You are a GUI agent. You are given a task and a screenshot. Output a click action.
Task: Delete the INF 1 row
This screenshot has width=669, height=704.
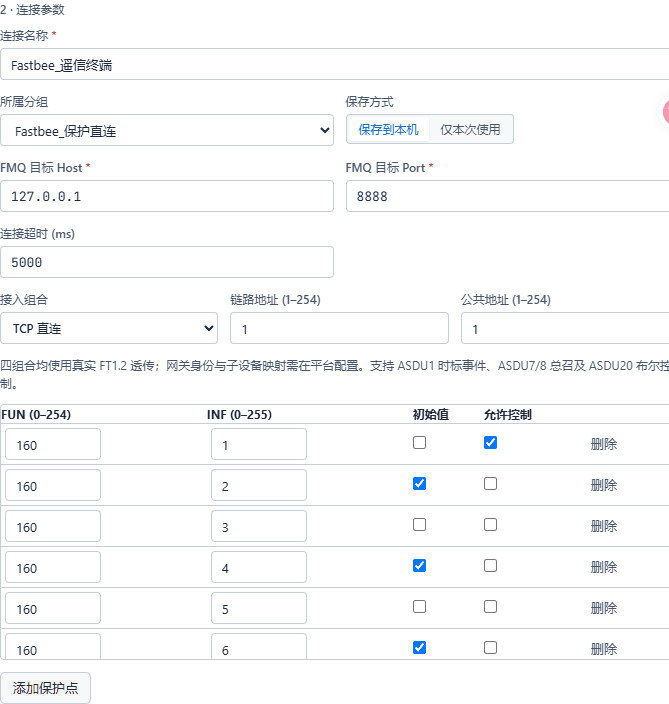pos(603,444)
